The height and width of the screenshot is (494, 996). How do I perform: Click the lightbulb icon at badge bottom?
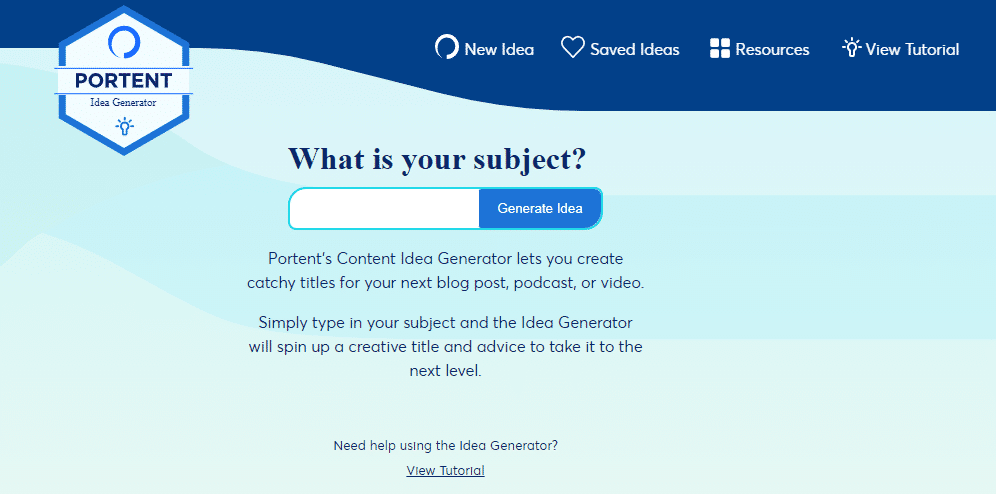point(124,126)
